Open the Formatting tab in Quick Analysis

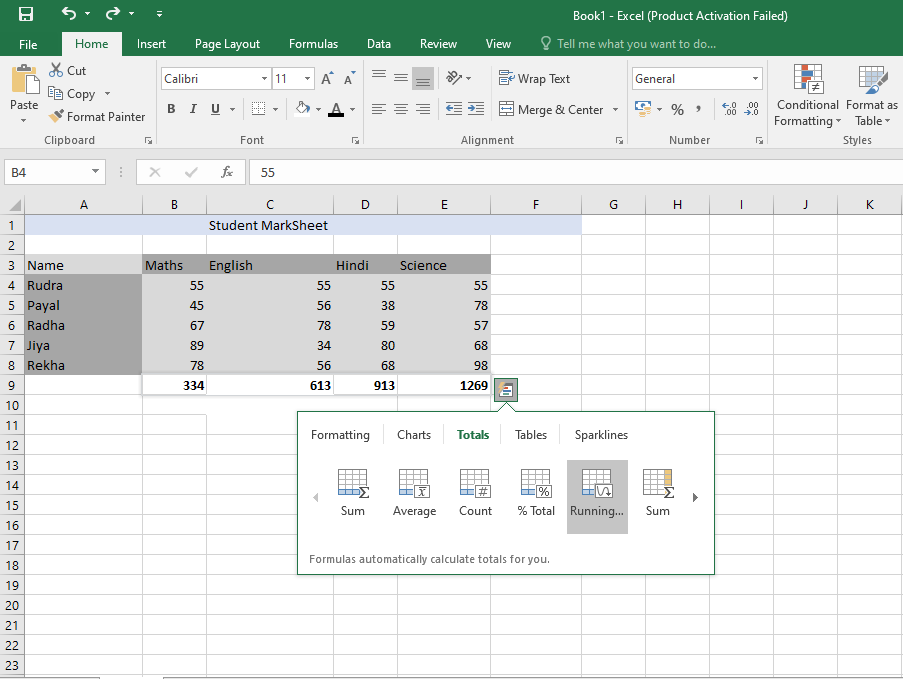pyautogui.click(x=340, y=435)
